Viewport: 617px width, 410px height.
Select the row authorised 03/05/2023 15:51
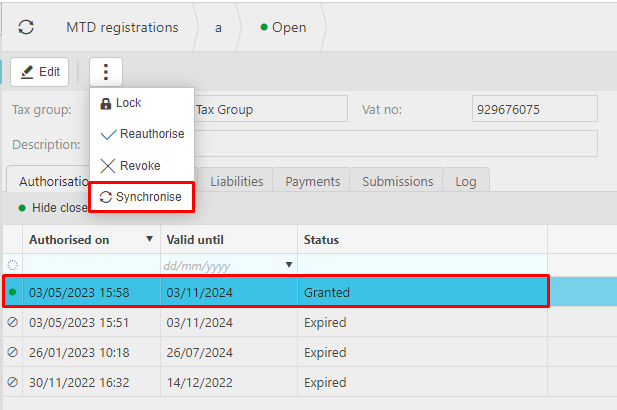(x=275, y=322)
